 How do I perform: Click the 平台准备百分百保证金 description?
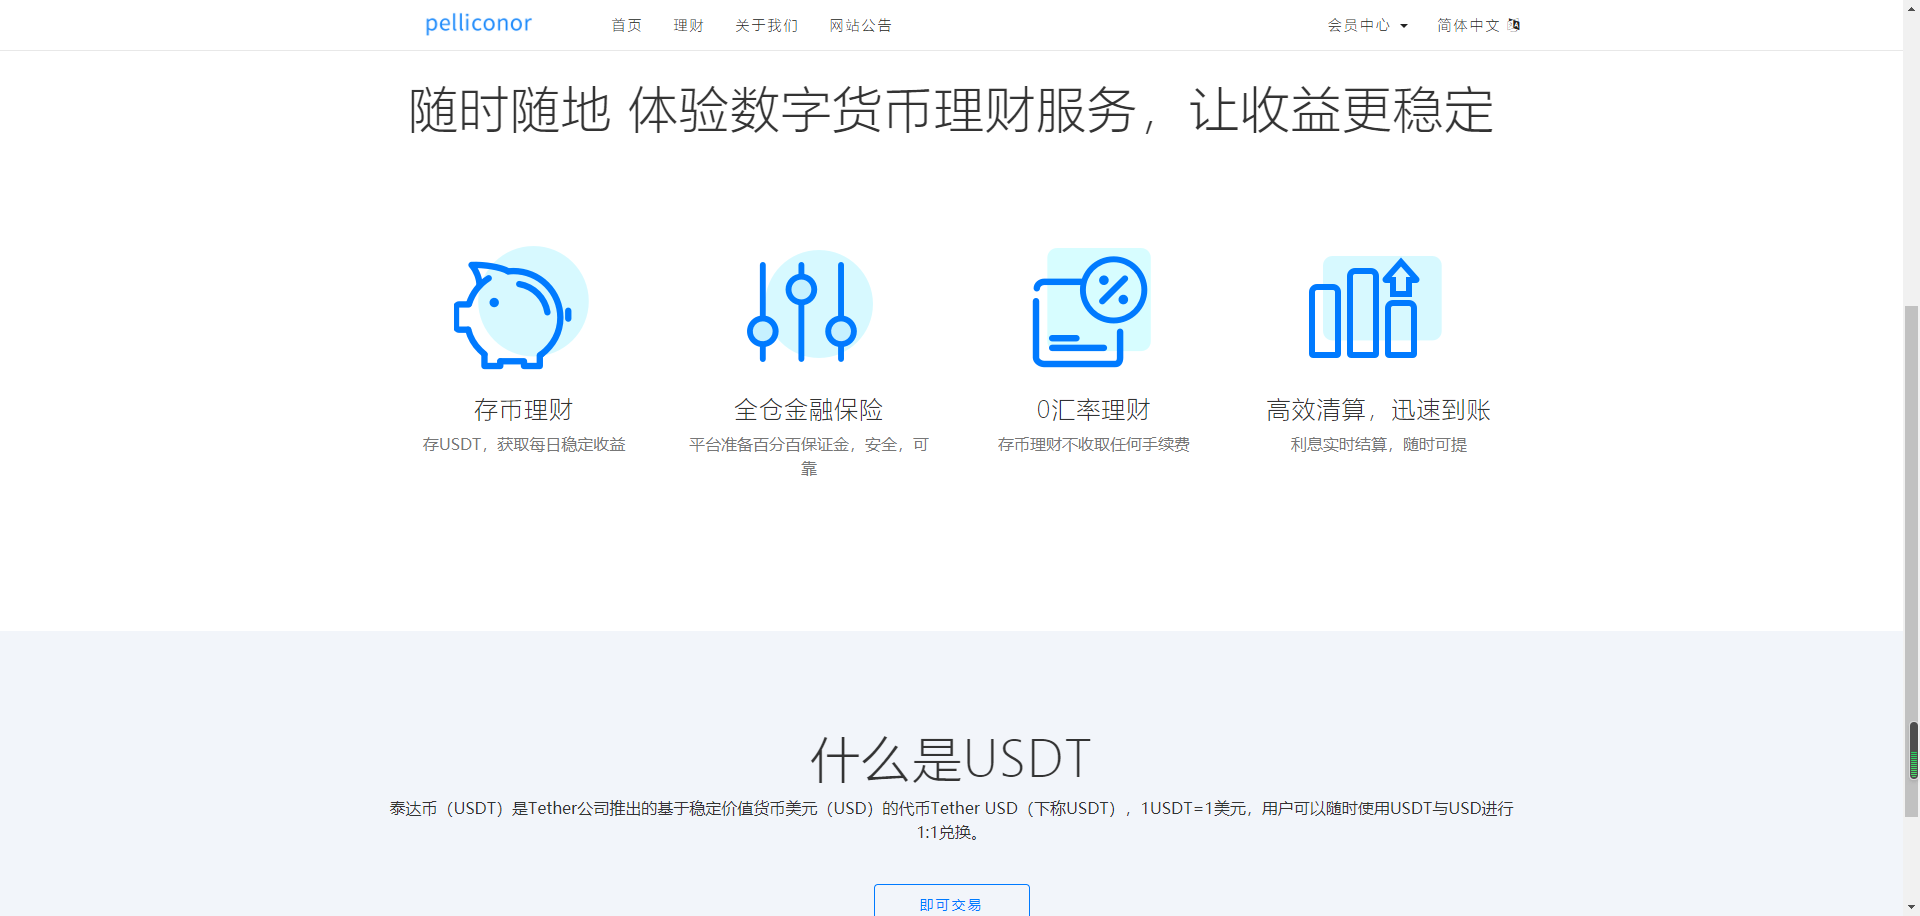(x=808, y=456)
